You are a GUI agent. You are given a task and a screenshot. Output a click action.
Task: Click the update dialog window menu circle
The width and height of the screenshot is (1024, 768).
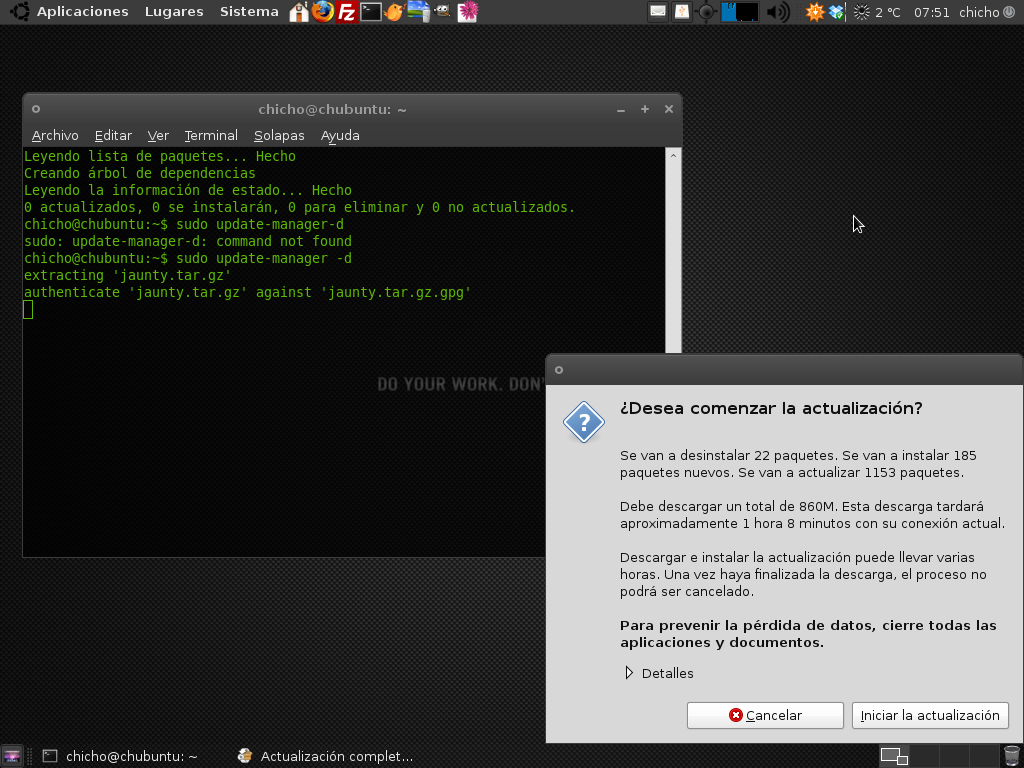click(x=559, y=370)
